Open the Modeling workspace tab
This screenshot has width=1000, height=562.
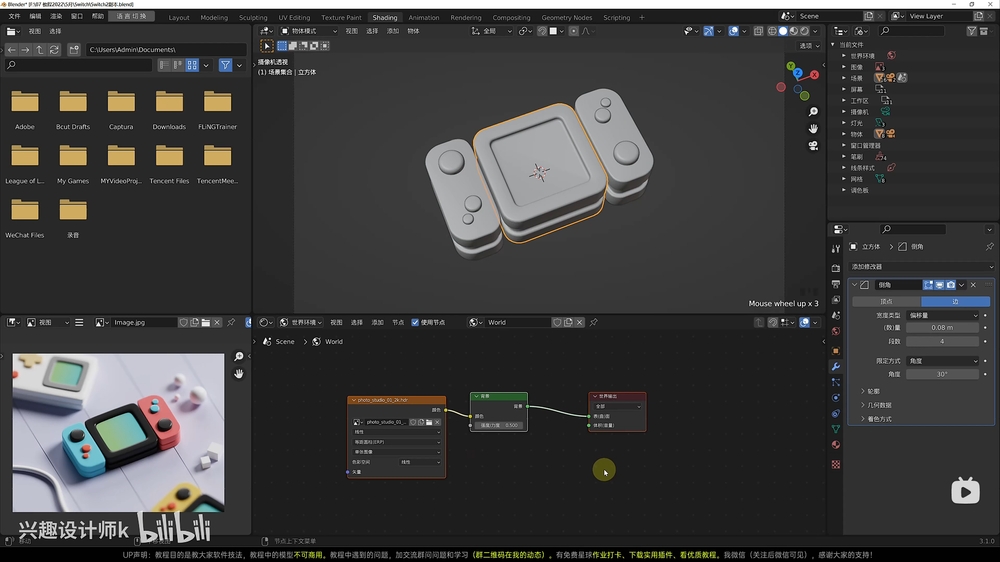click(214, 17)
